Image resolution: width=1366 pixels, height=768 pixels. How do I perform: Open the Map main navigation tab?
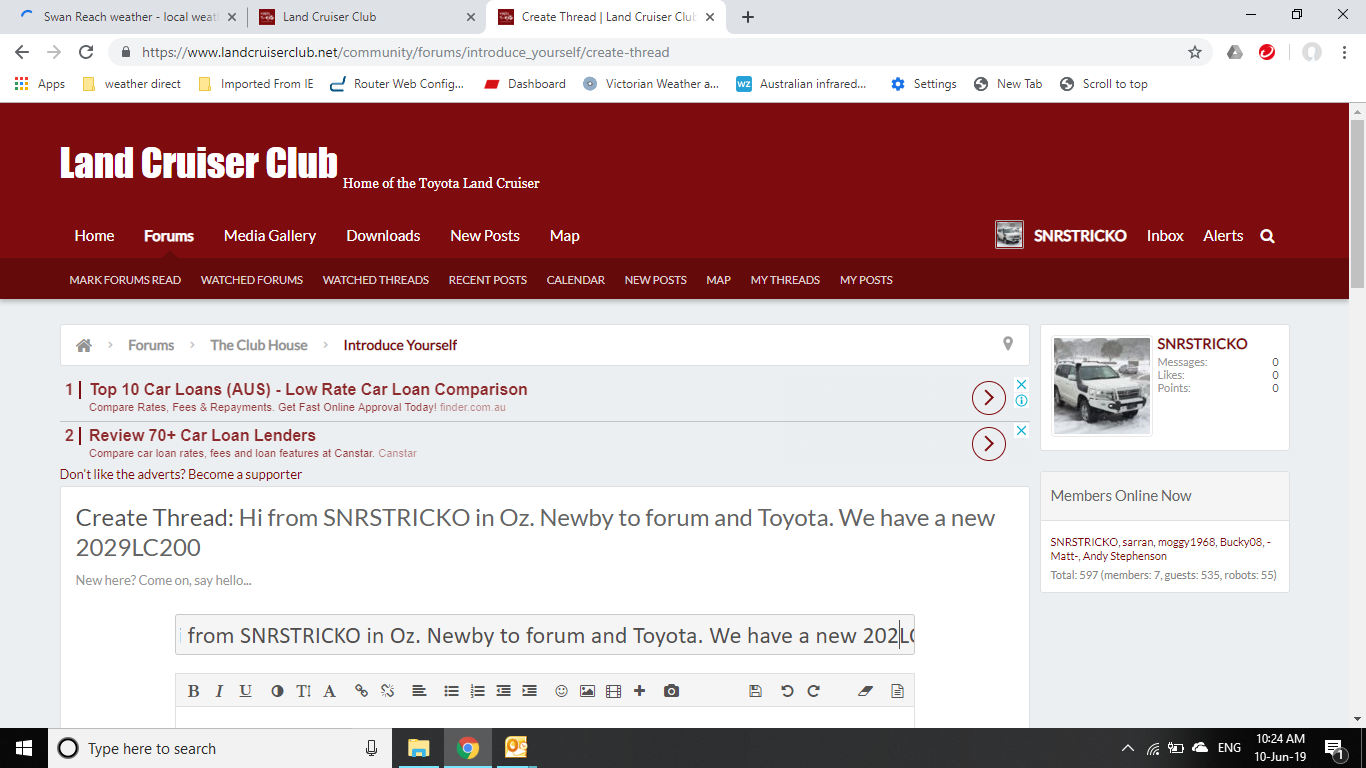565,236
